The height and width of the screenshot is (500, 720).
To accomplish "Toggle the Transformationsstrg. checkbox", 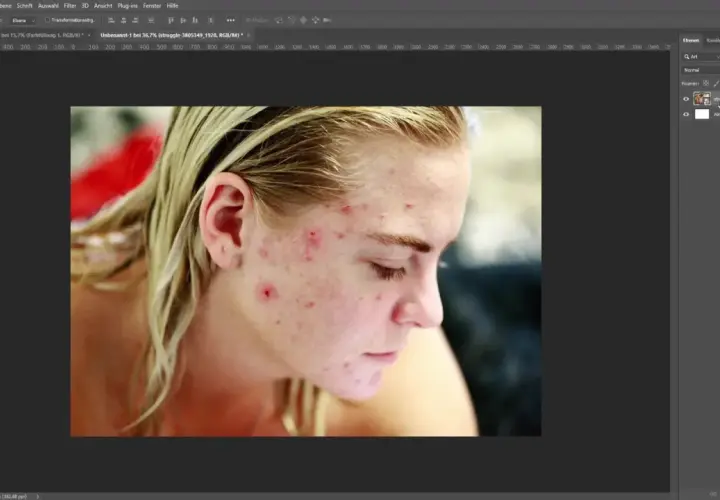I will [x=47, y=20].
